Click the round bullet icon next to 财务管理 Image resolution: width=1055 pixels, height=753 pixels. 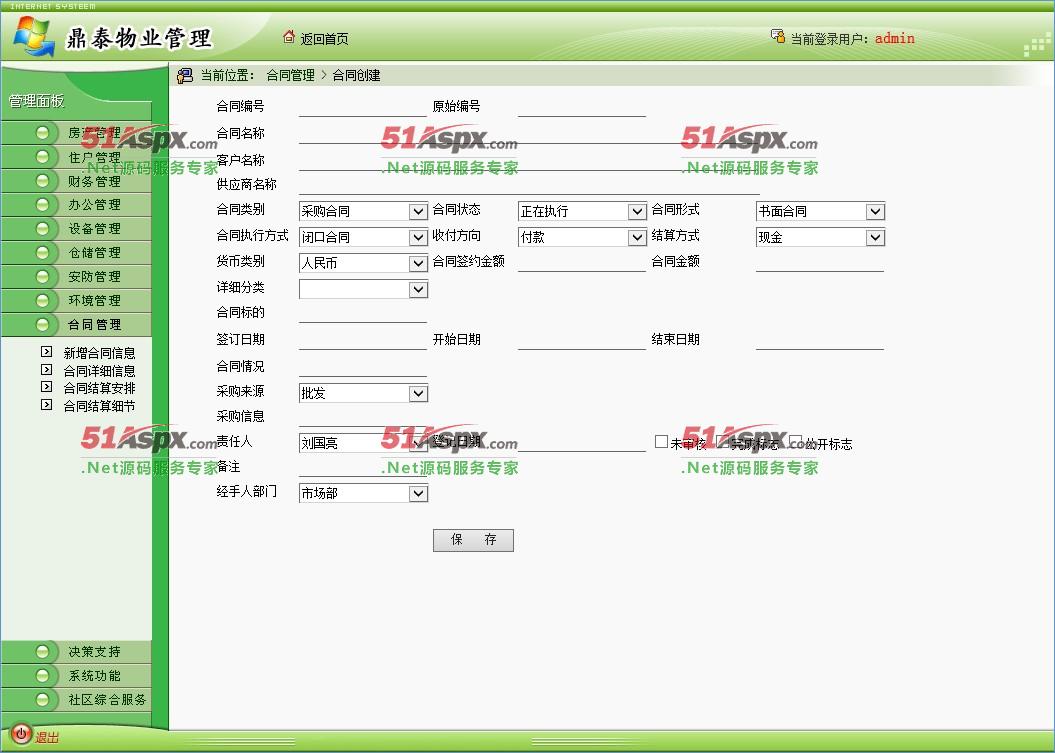tap(42, 181)
